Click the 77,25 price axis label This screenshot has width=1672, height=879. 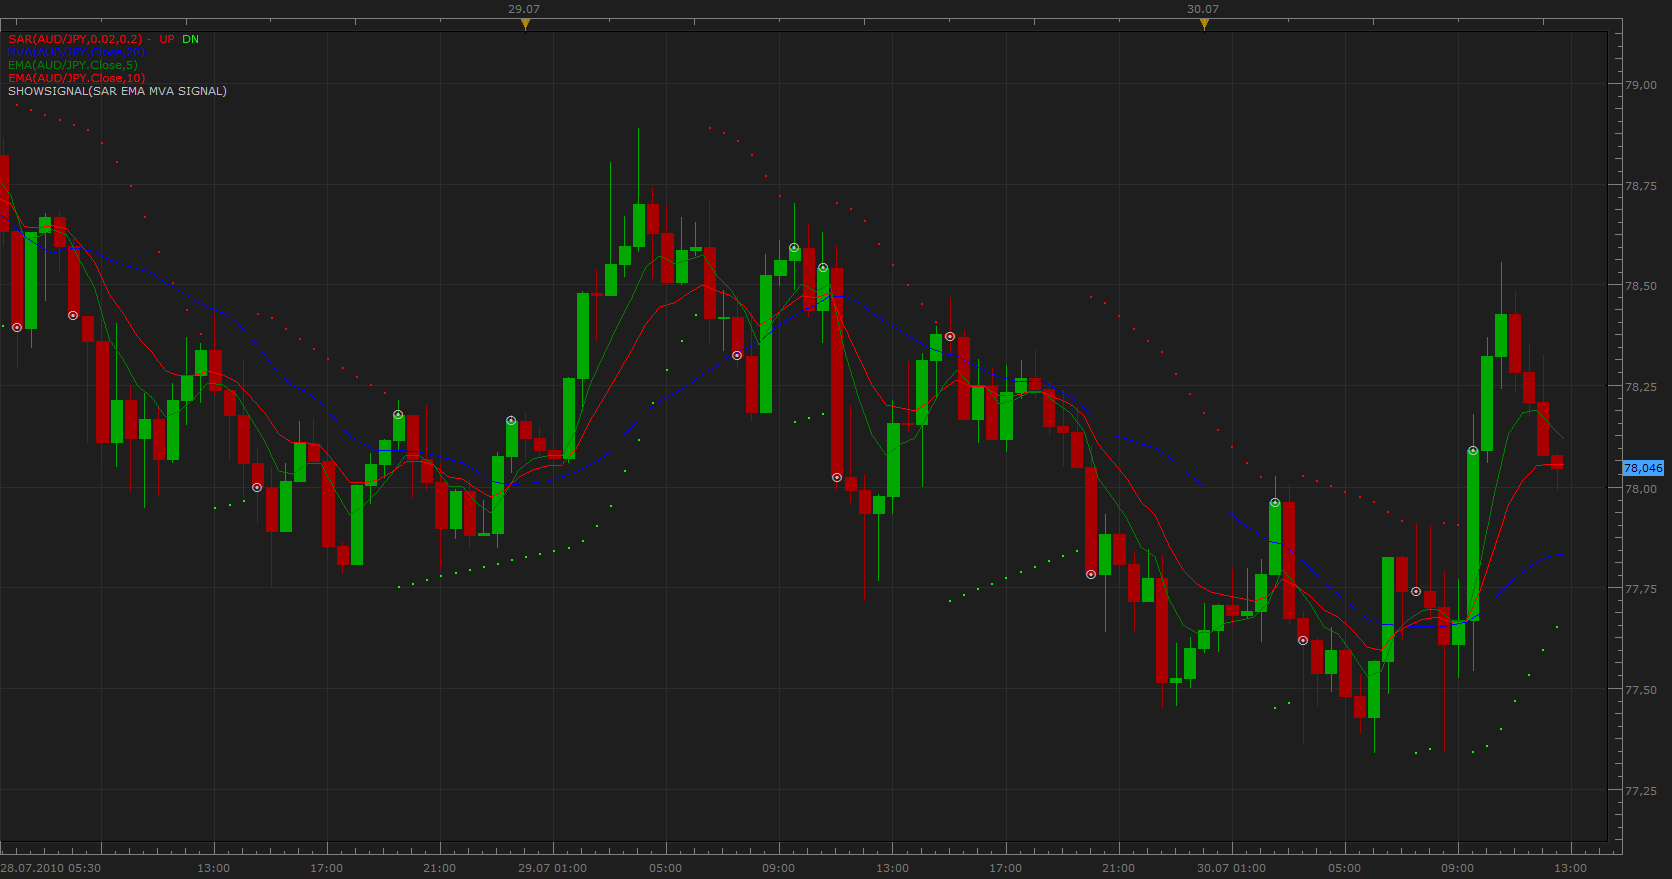[1640, 791]
